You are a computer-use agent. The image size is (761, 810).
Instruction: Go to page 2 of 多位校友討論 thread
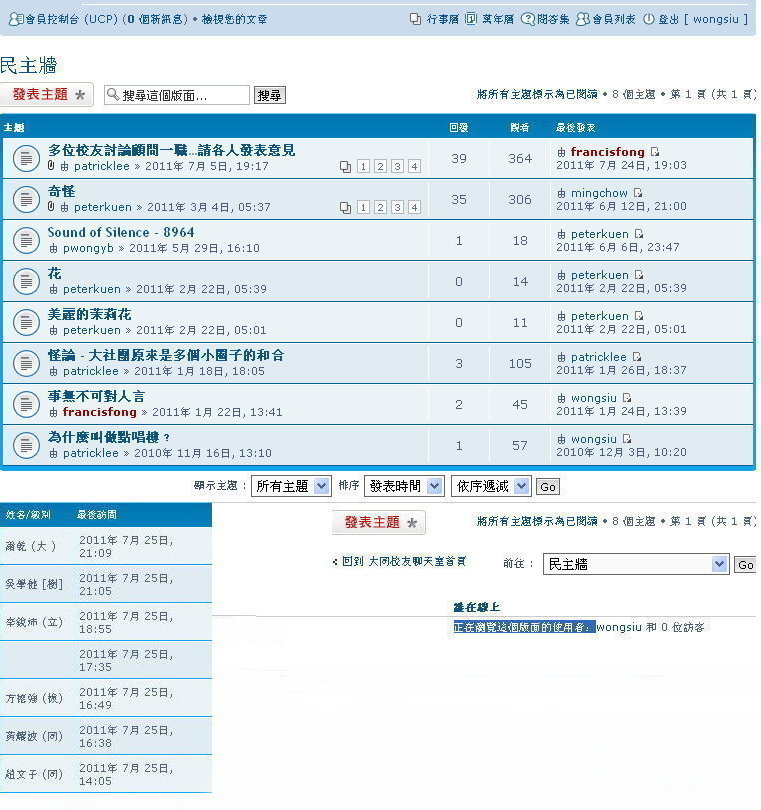380,167
